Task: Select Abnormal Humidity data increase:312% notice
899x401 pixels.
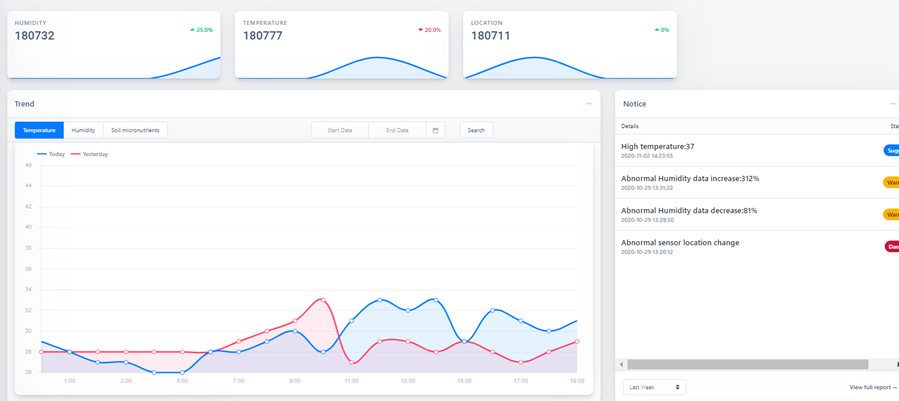Action: pyautogui.click(x=757, y=182)
